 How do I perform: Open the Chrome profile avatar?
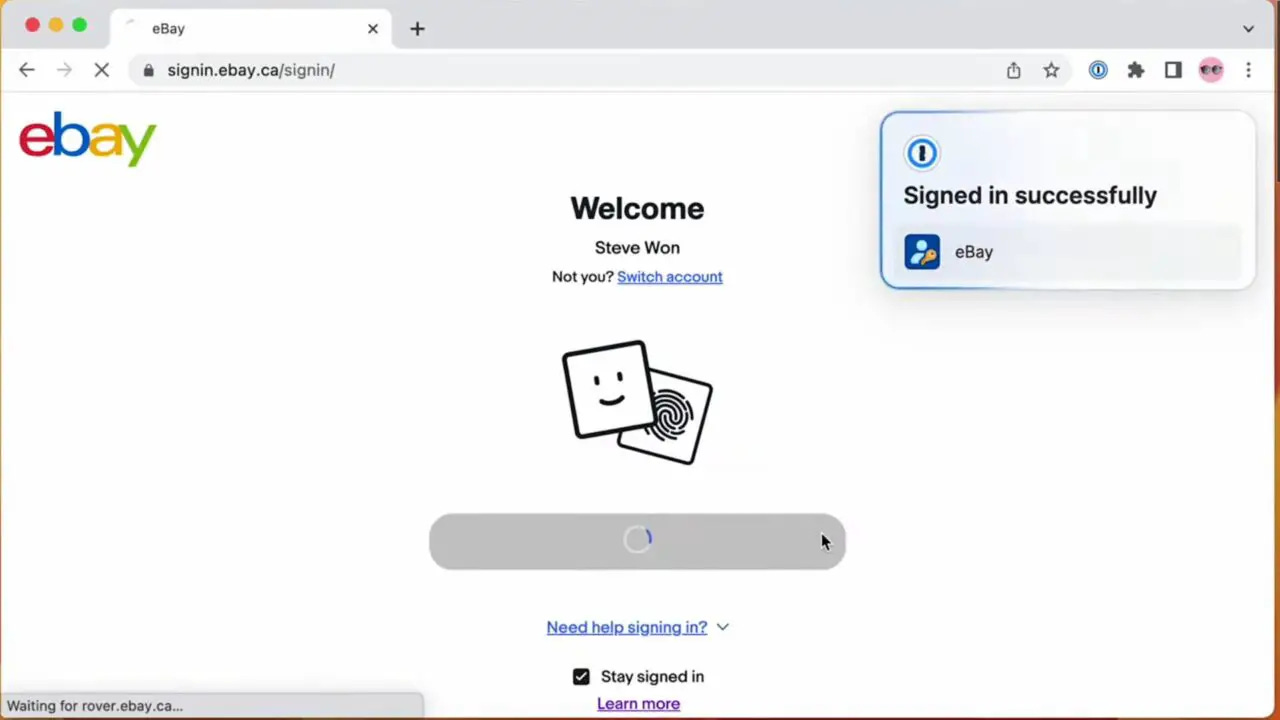pyautogui.click(x=1211, y=70)
